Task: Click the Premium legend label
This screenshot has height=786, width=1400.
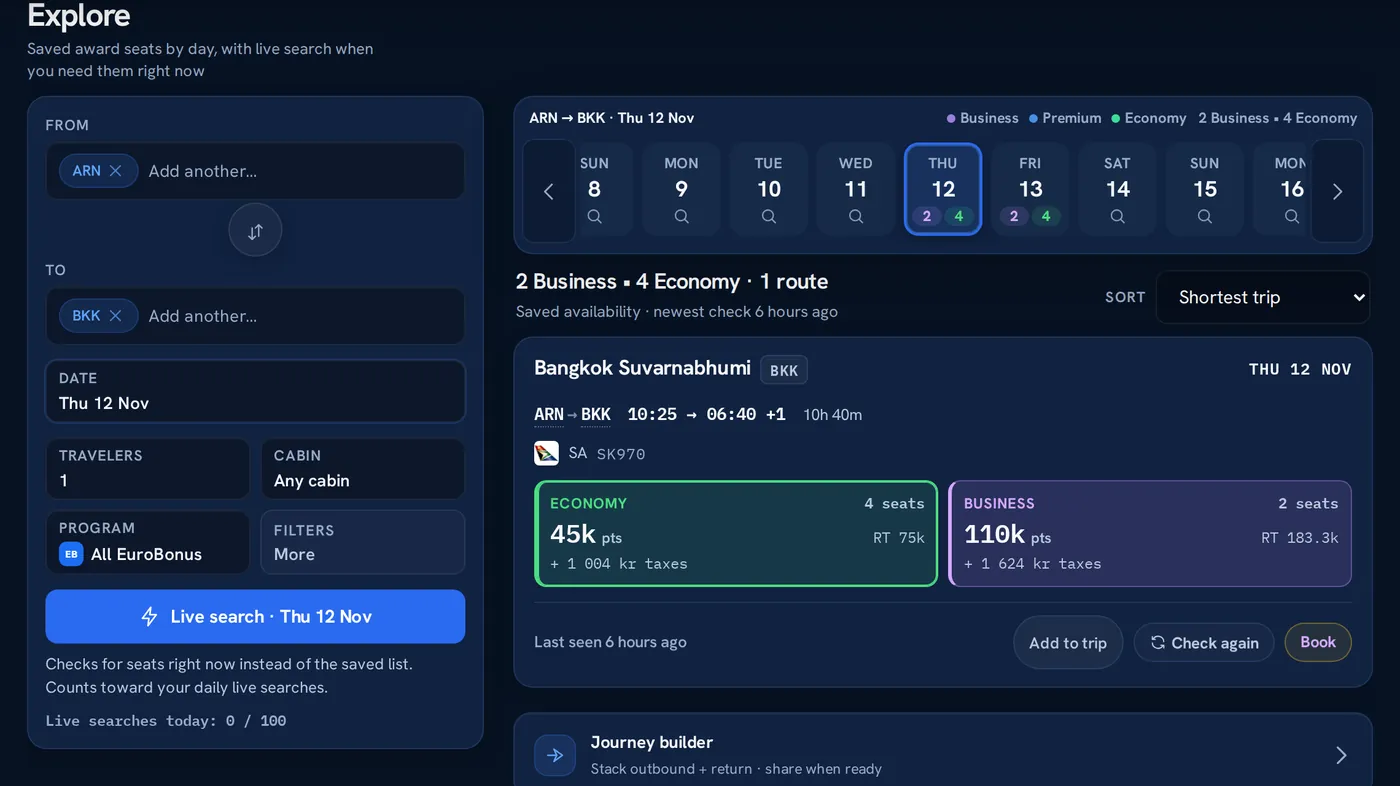Action: click(1072, 118)
